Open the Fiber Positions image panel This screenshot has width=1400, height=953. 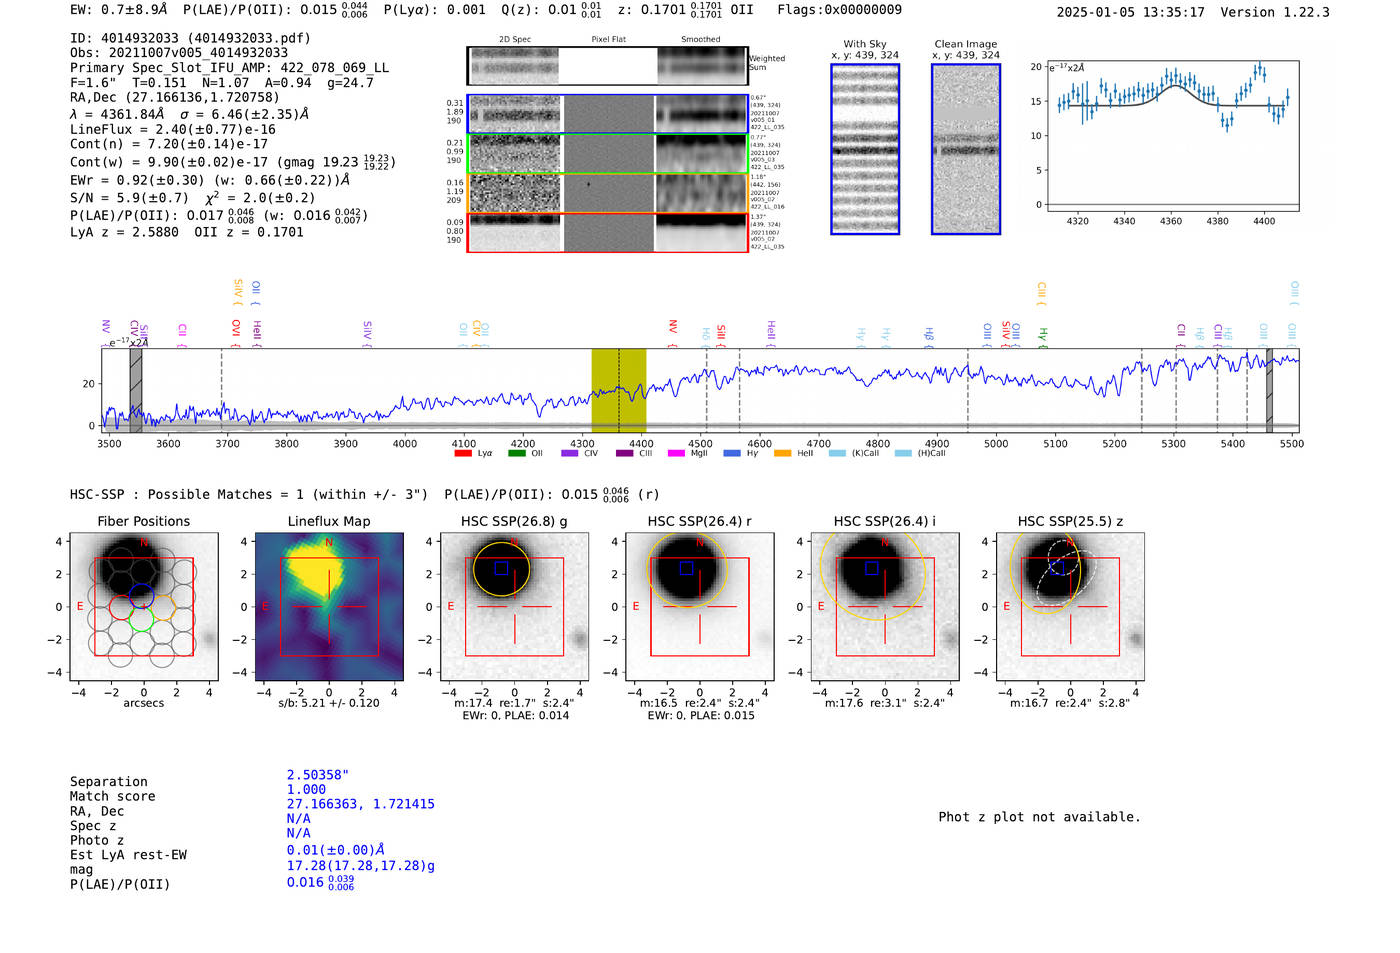(144, 607)
